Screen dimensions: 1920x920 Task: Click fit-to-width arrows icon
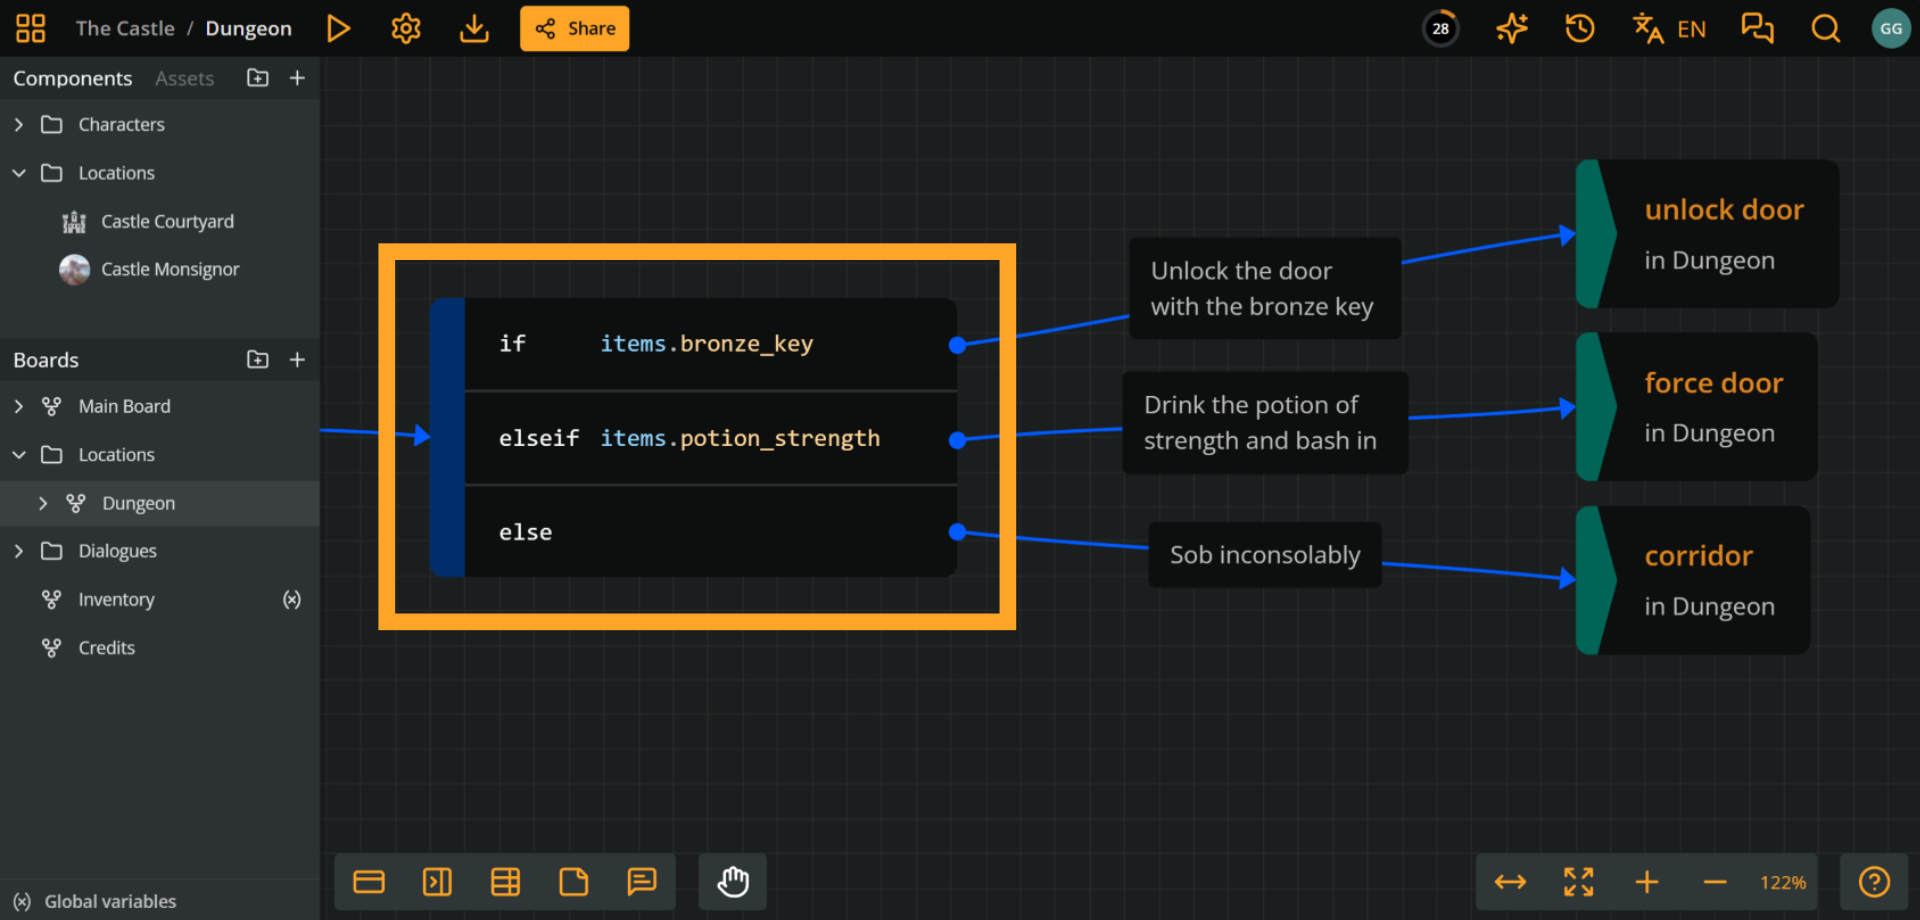[x=1510, y=882]
